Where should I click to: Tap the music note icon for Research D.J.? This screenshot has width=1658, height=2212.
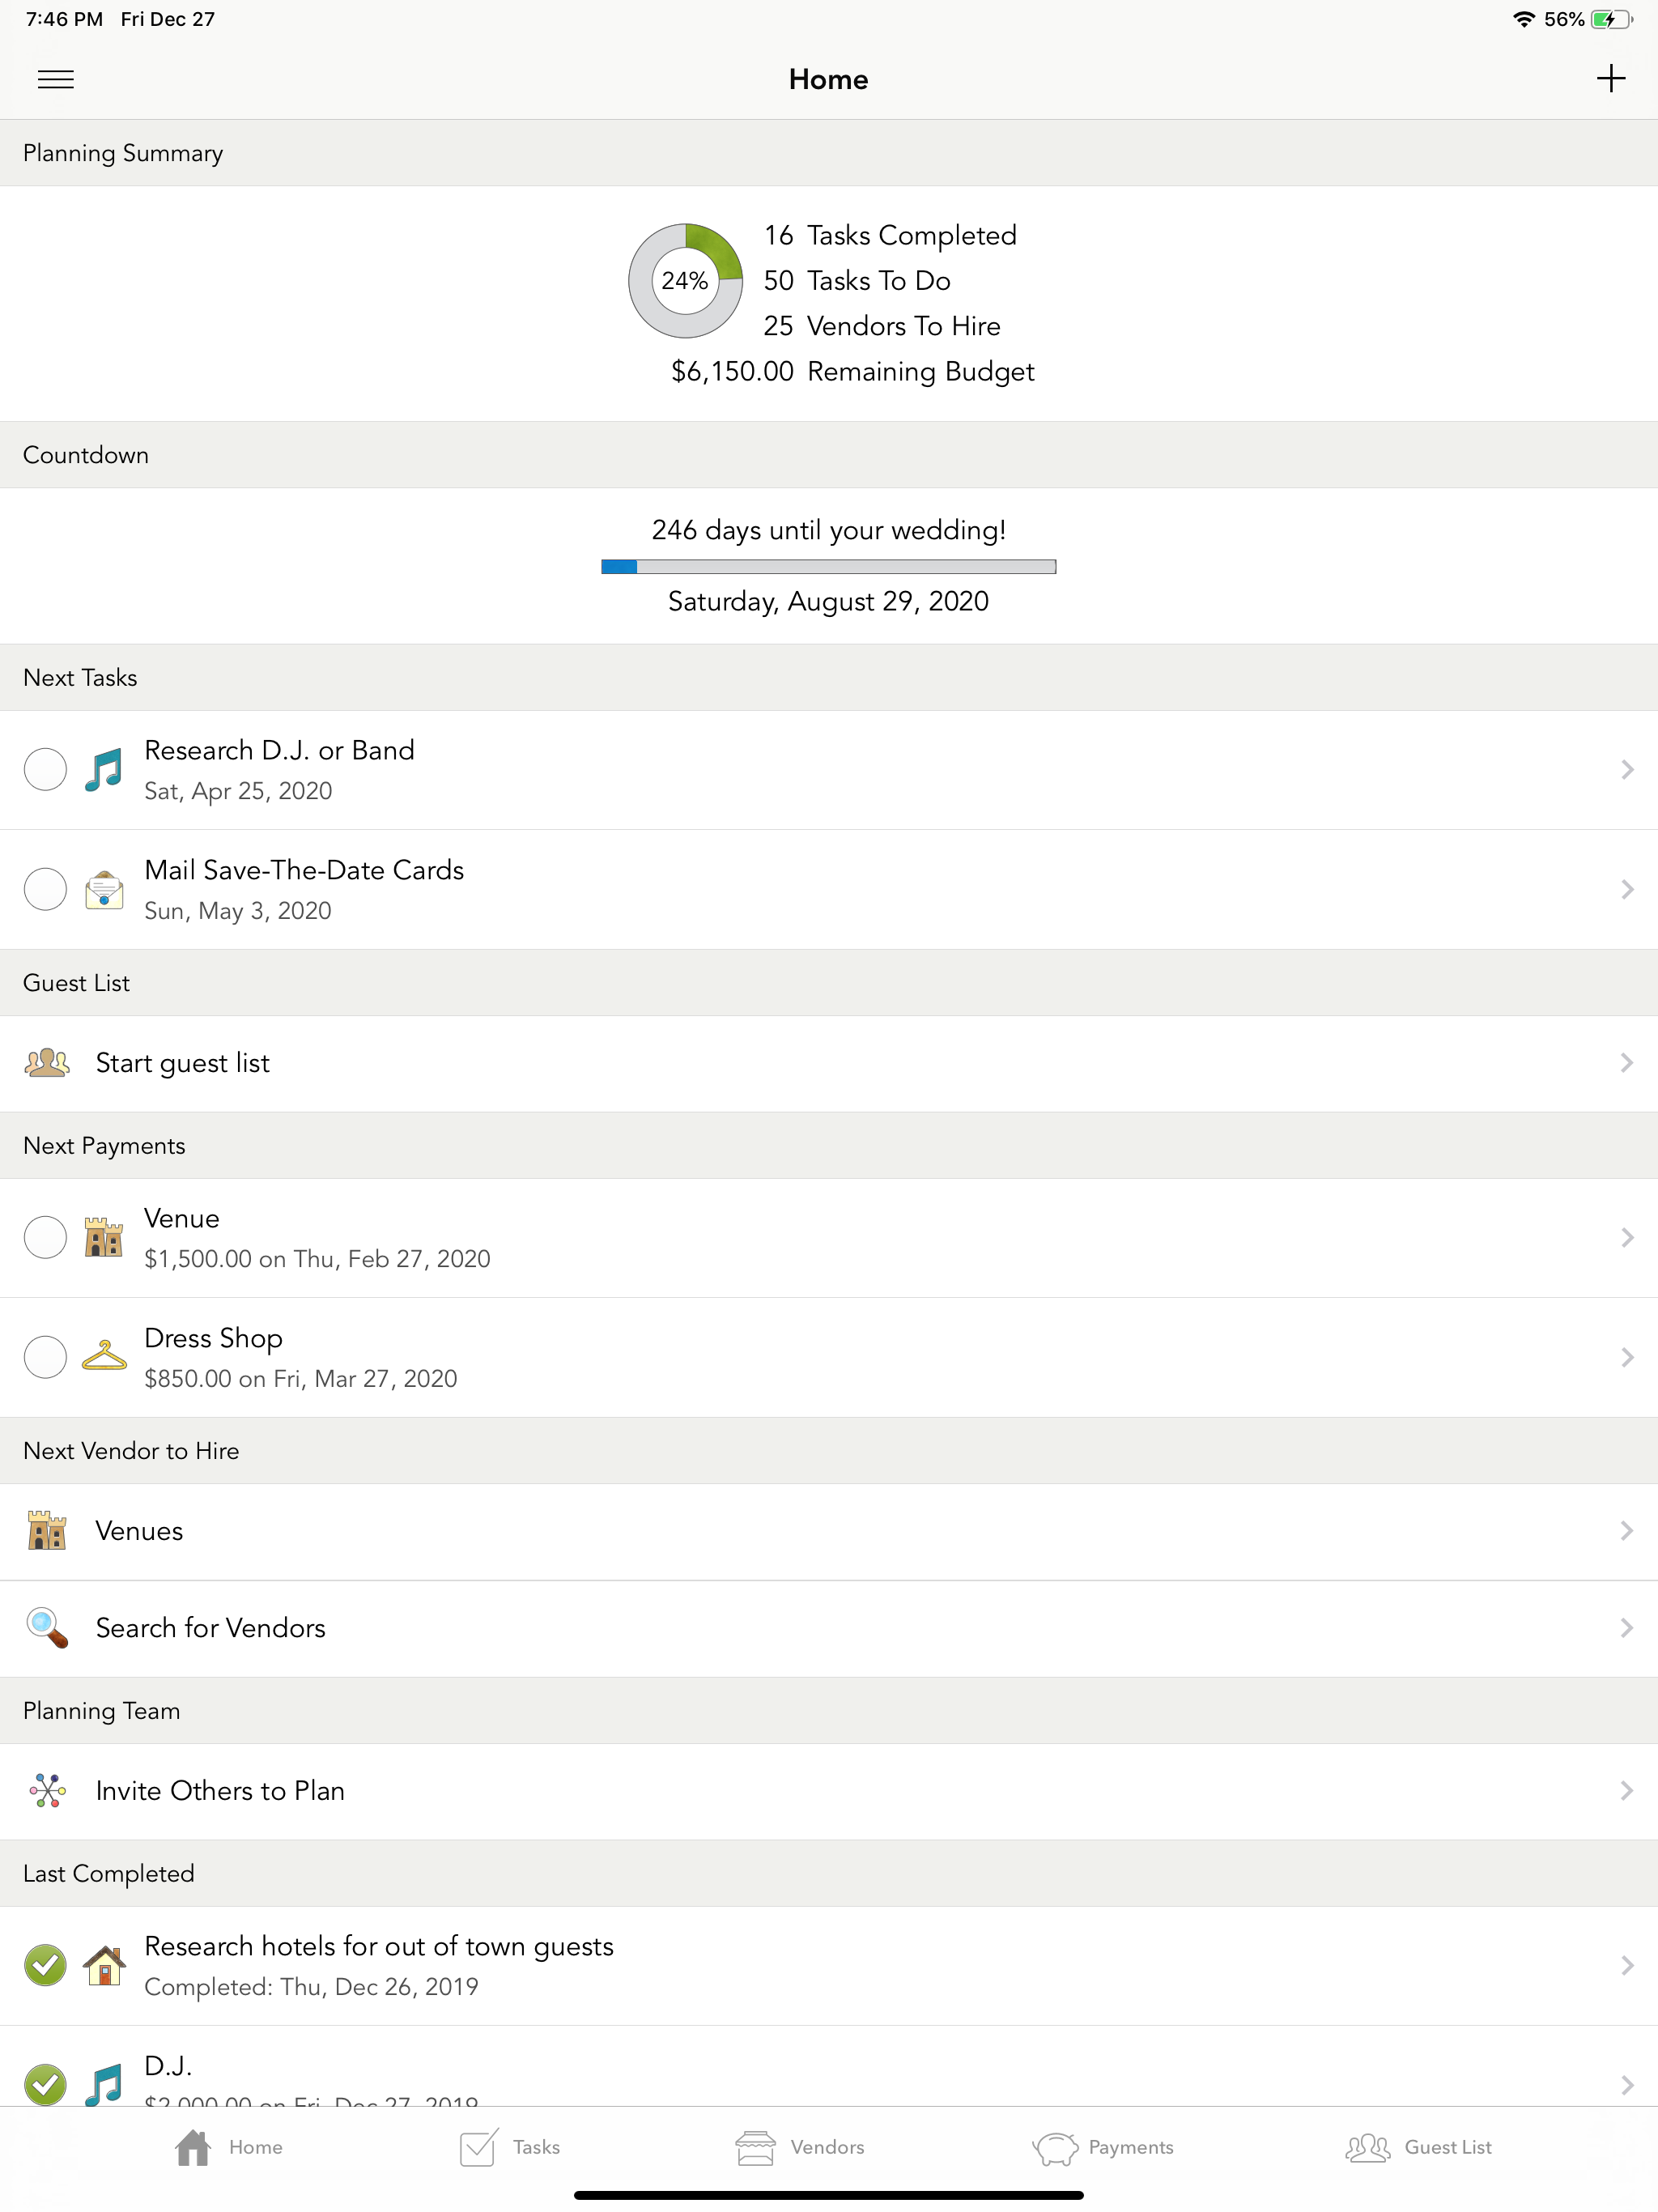pos(104,769)
